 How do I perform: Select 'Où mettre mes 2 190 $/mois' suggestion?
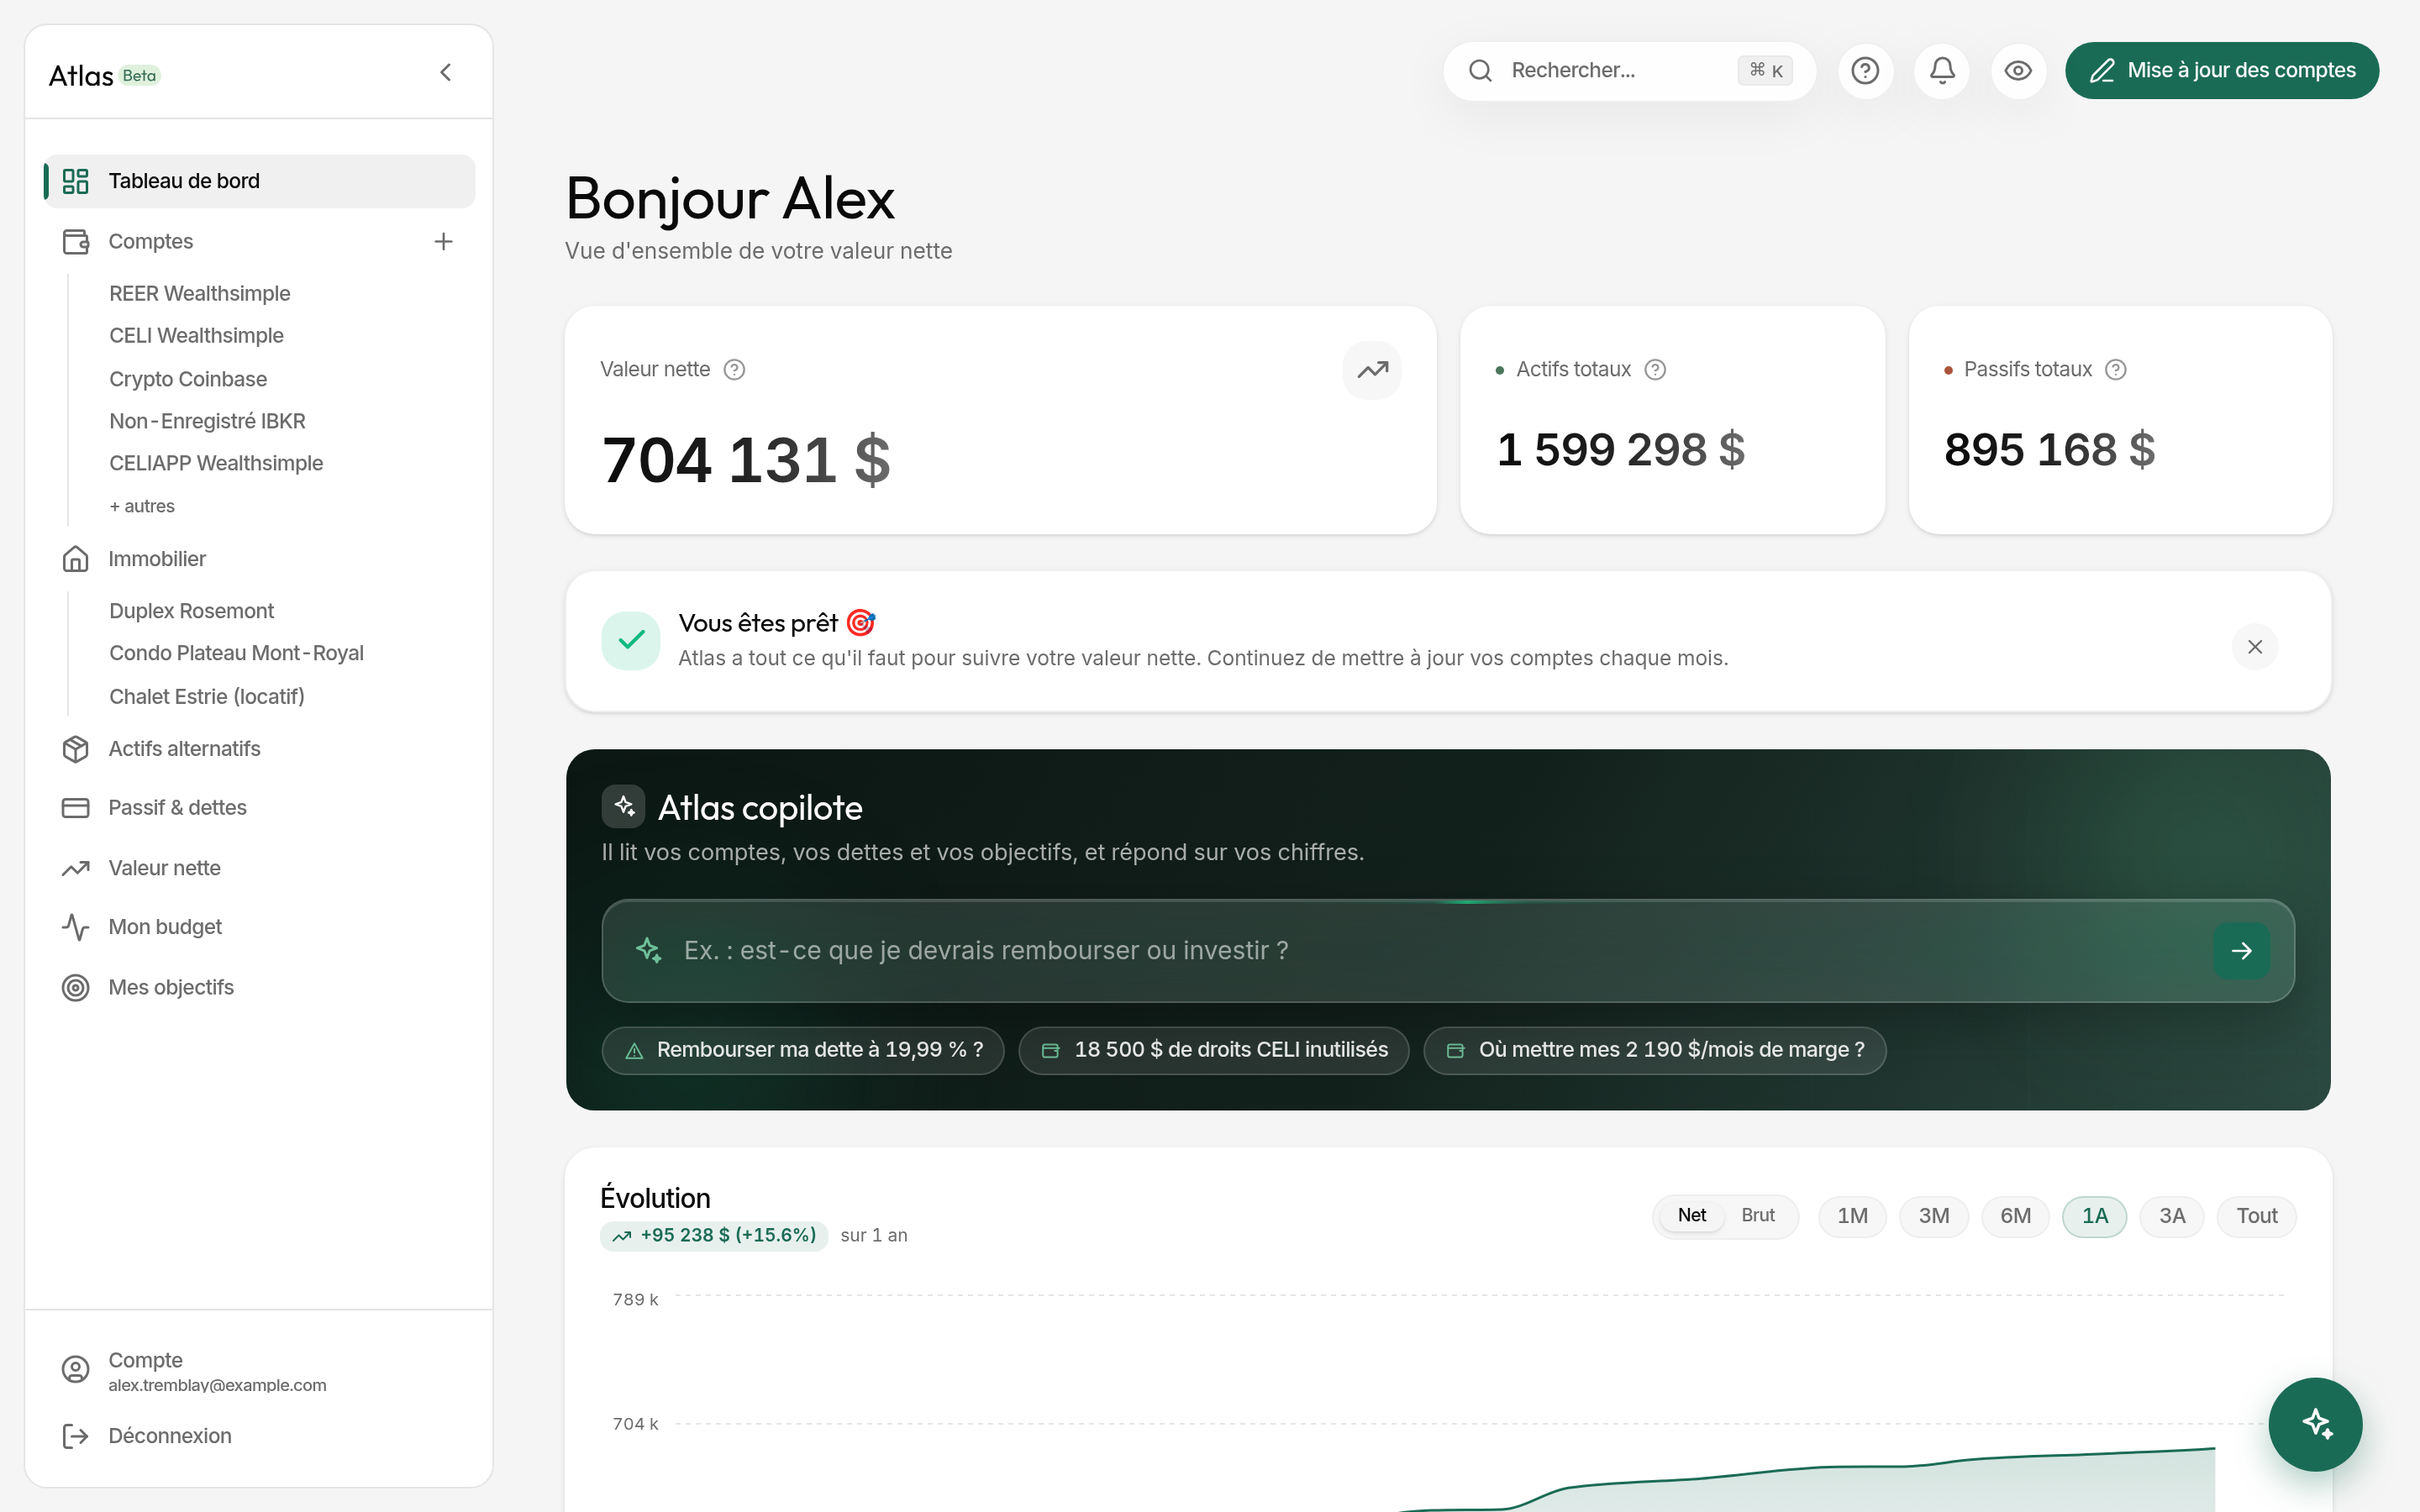[1655, 1051]
